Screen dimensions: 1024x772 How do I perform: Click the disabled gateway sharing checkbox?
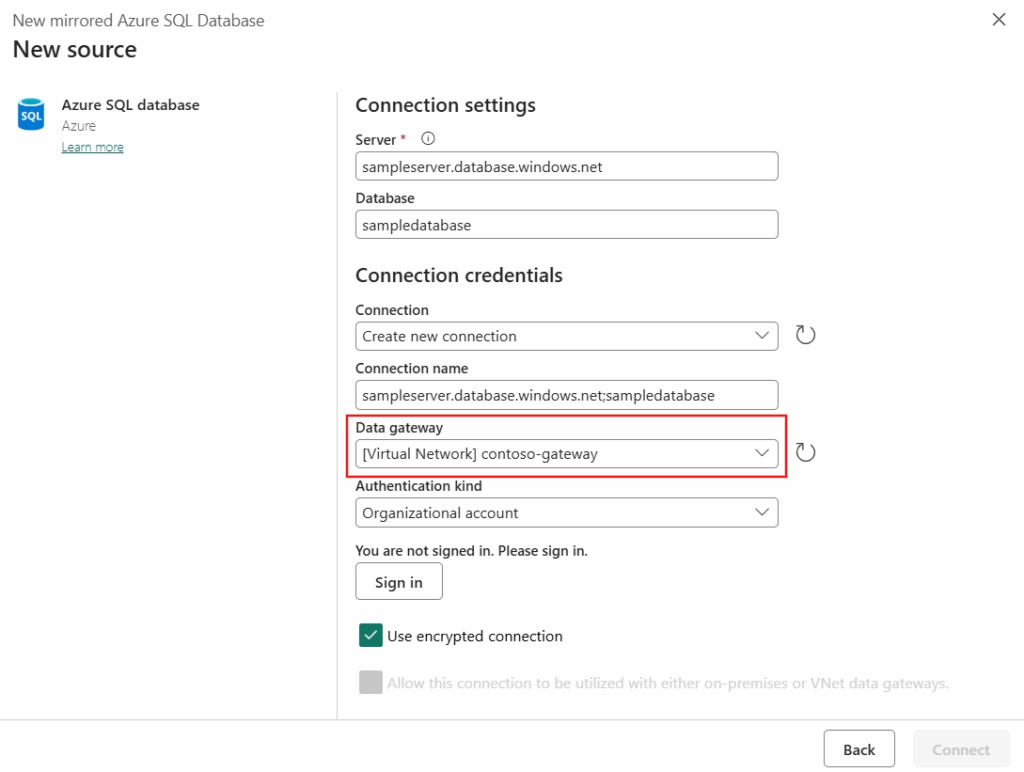click(x=370, y=683)
